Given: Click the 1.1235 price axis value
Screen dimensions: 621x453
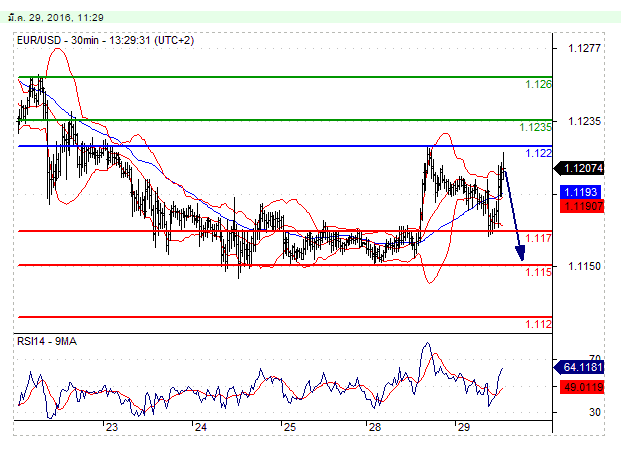Looking at the screenshot, I should tap(584, 121).
